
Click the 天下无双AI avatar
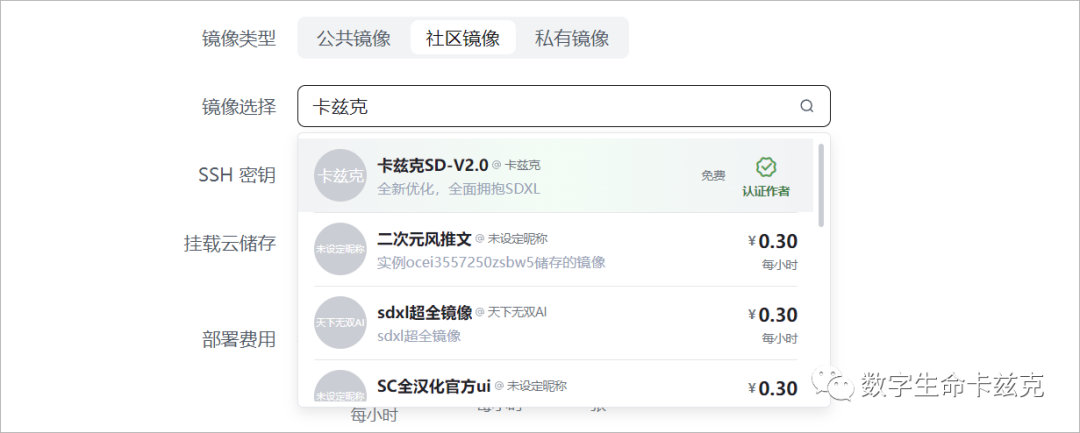pyautogui.click(x=340, y=323)
